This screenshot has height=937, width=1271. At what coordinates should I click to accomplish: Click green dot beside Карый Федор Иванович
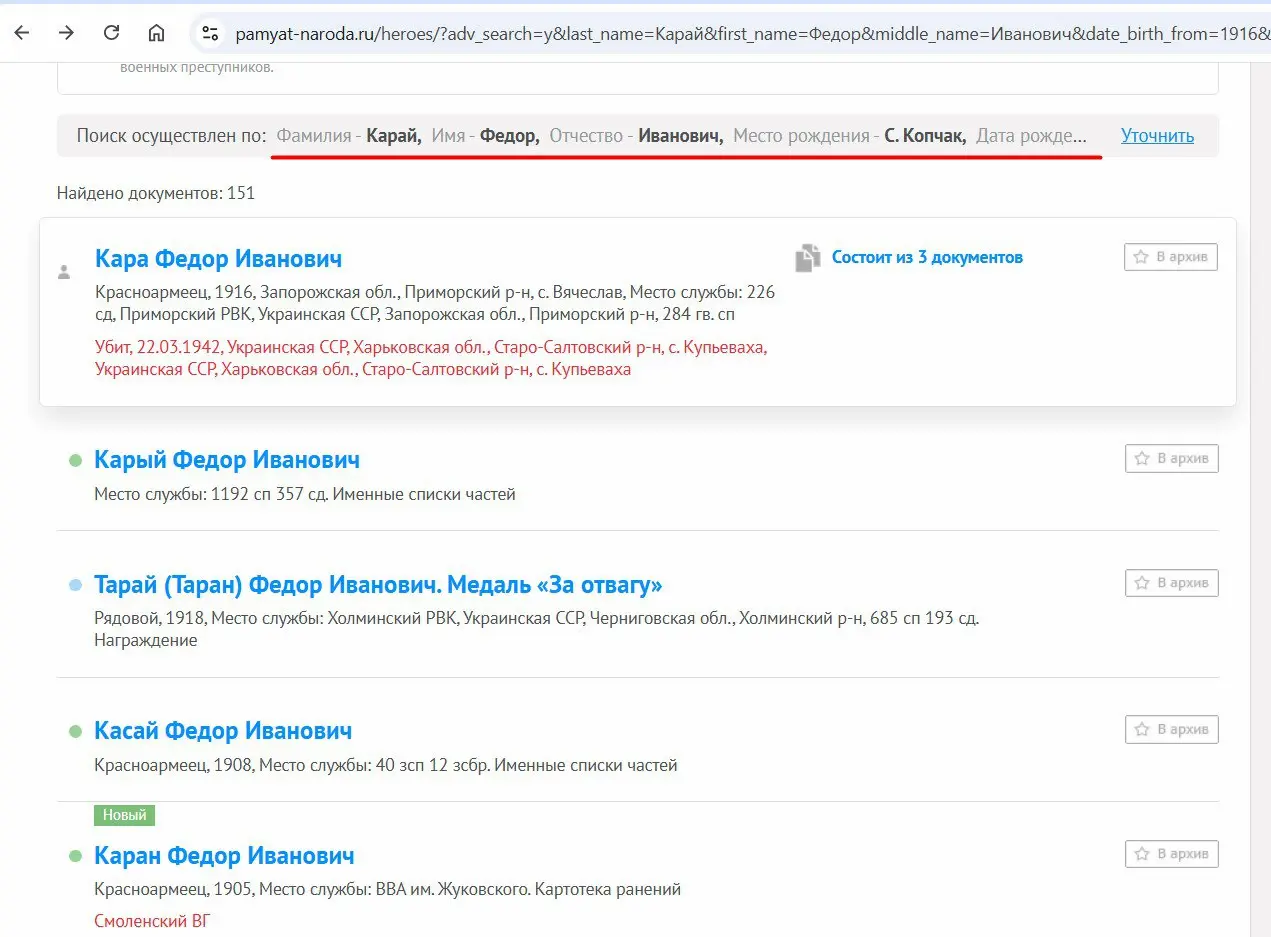pyautogui.click(x=74, y=461)
